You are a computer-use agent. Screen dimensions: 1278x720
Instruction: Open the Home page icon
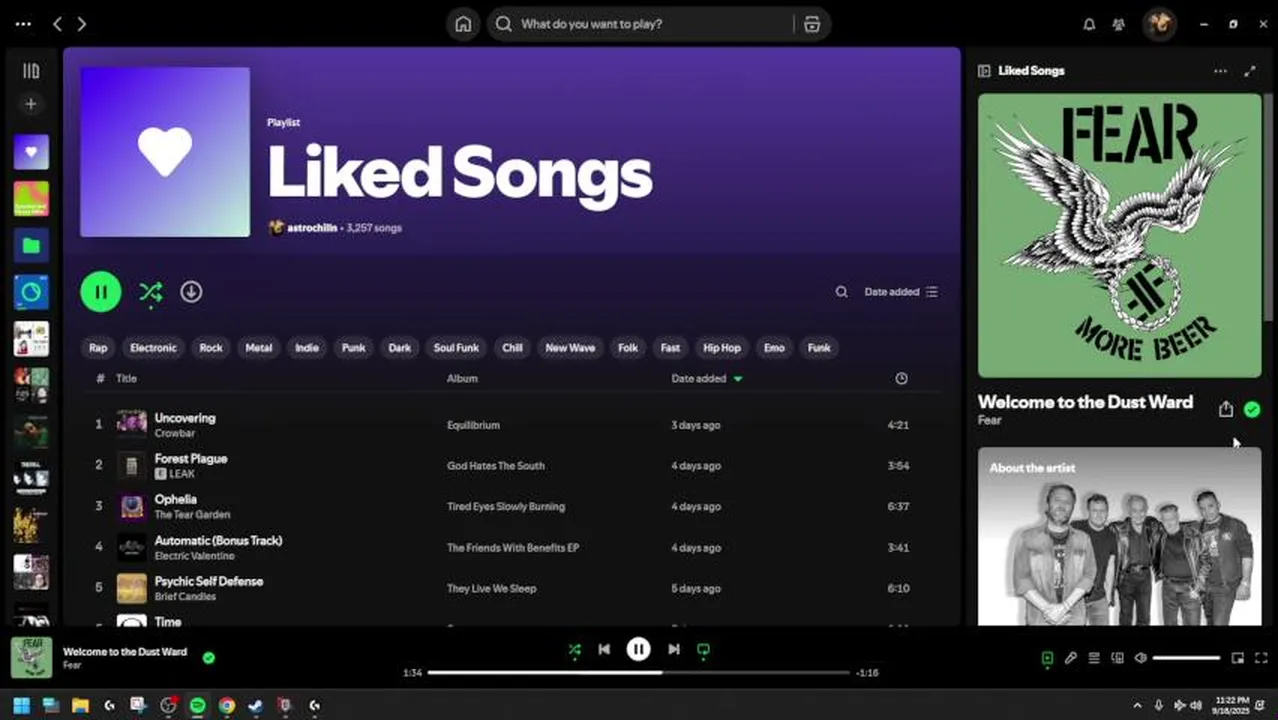463,24
